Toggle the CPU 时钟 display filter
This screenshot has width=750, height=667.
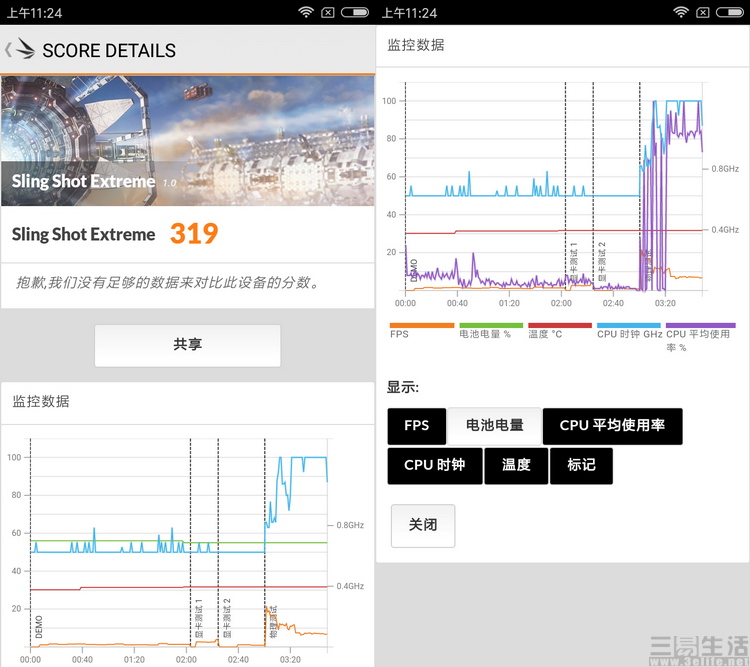(x=435, y=466)
